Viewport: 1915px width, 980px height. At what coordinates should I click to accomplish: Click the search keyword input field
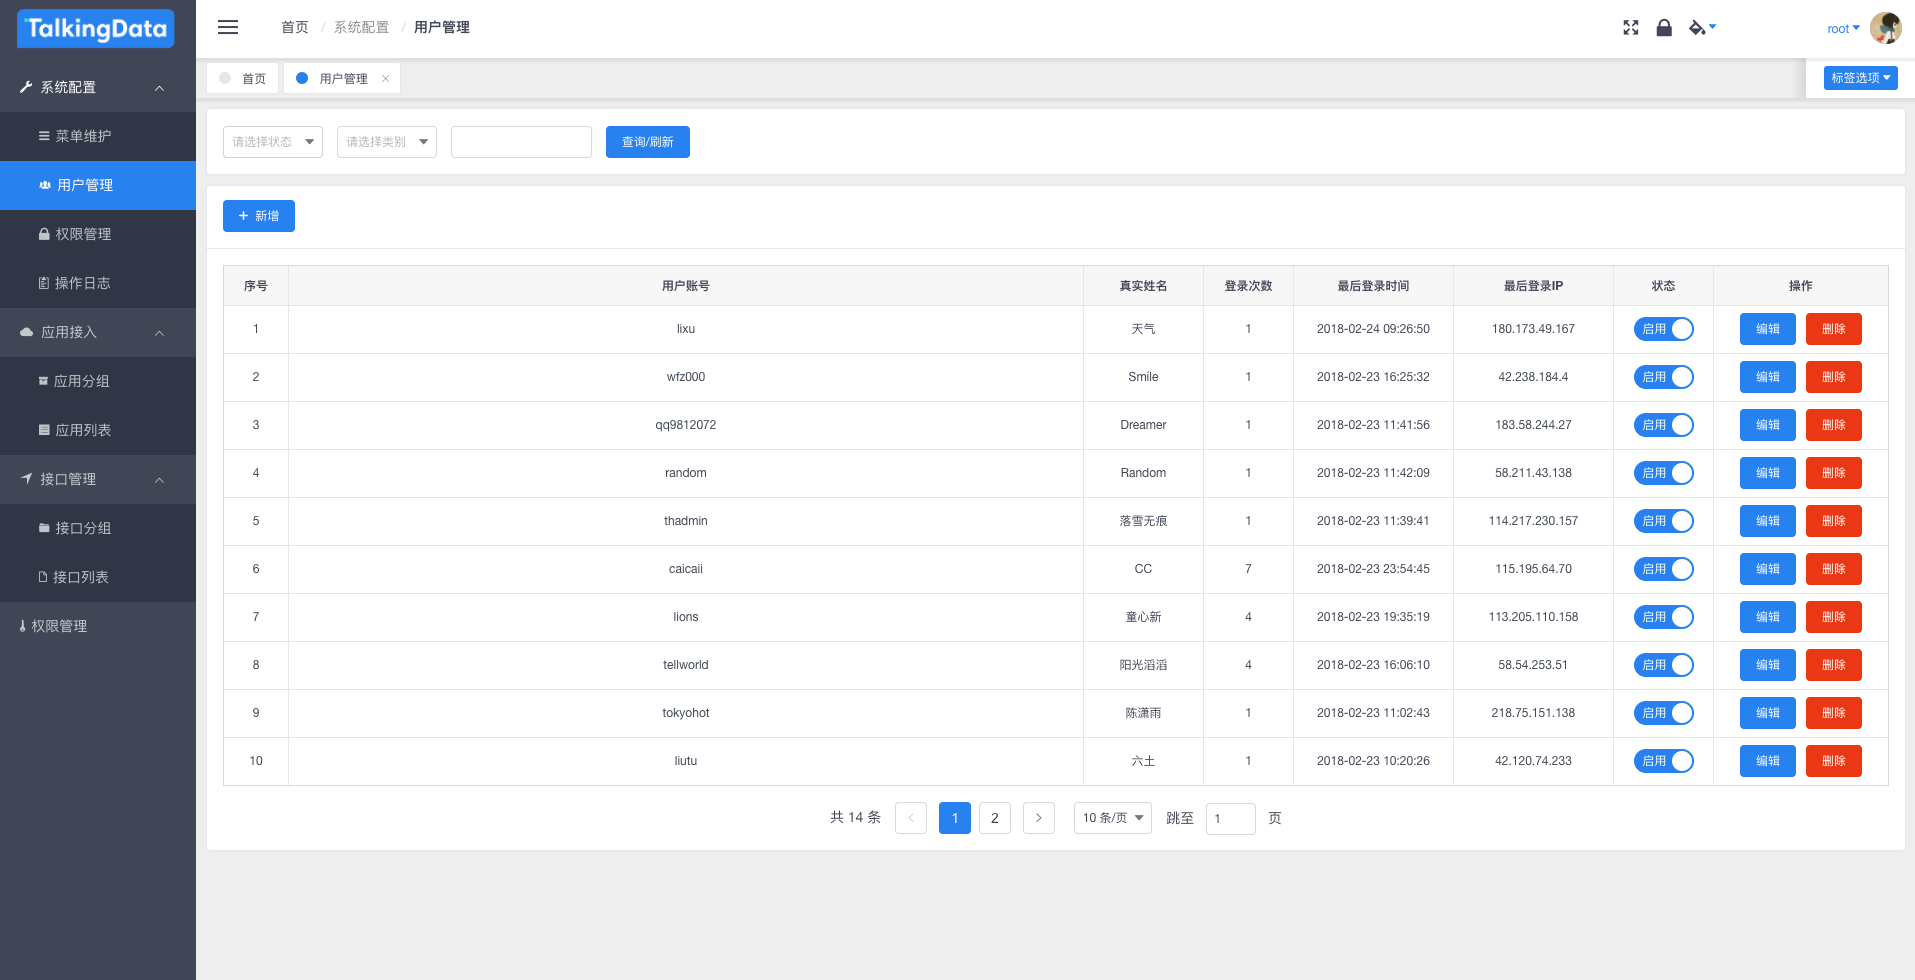click(x=521, y=142)
